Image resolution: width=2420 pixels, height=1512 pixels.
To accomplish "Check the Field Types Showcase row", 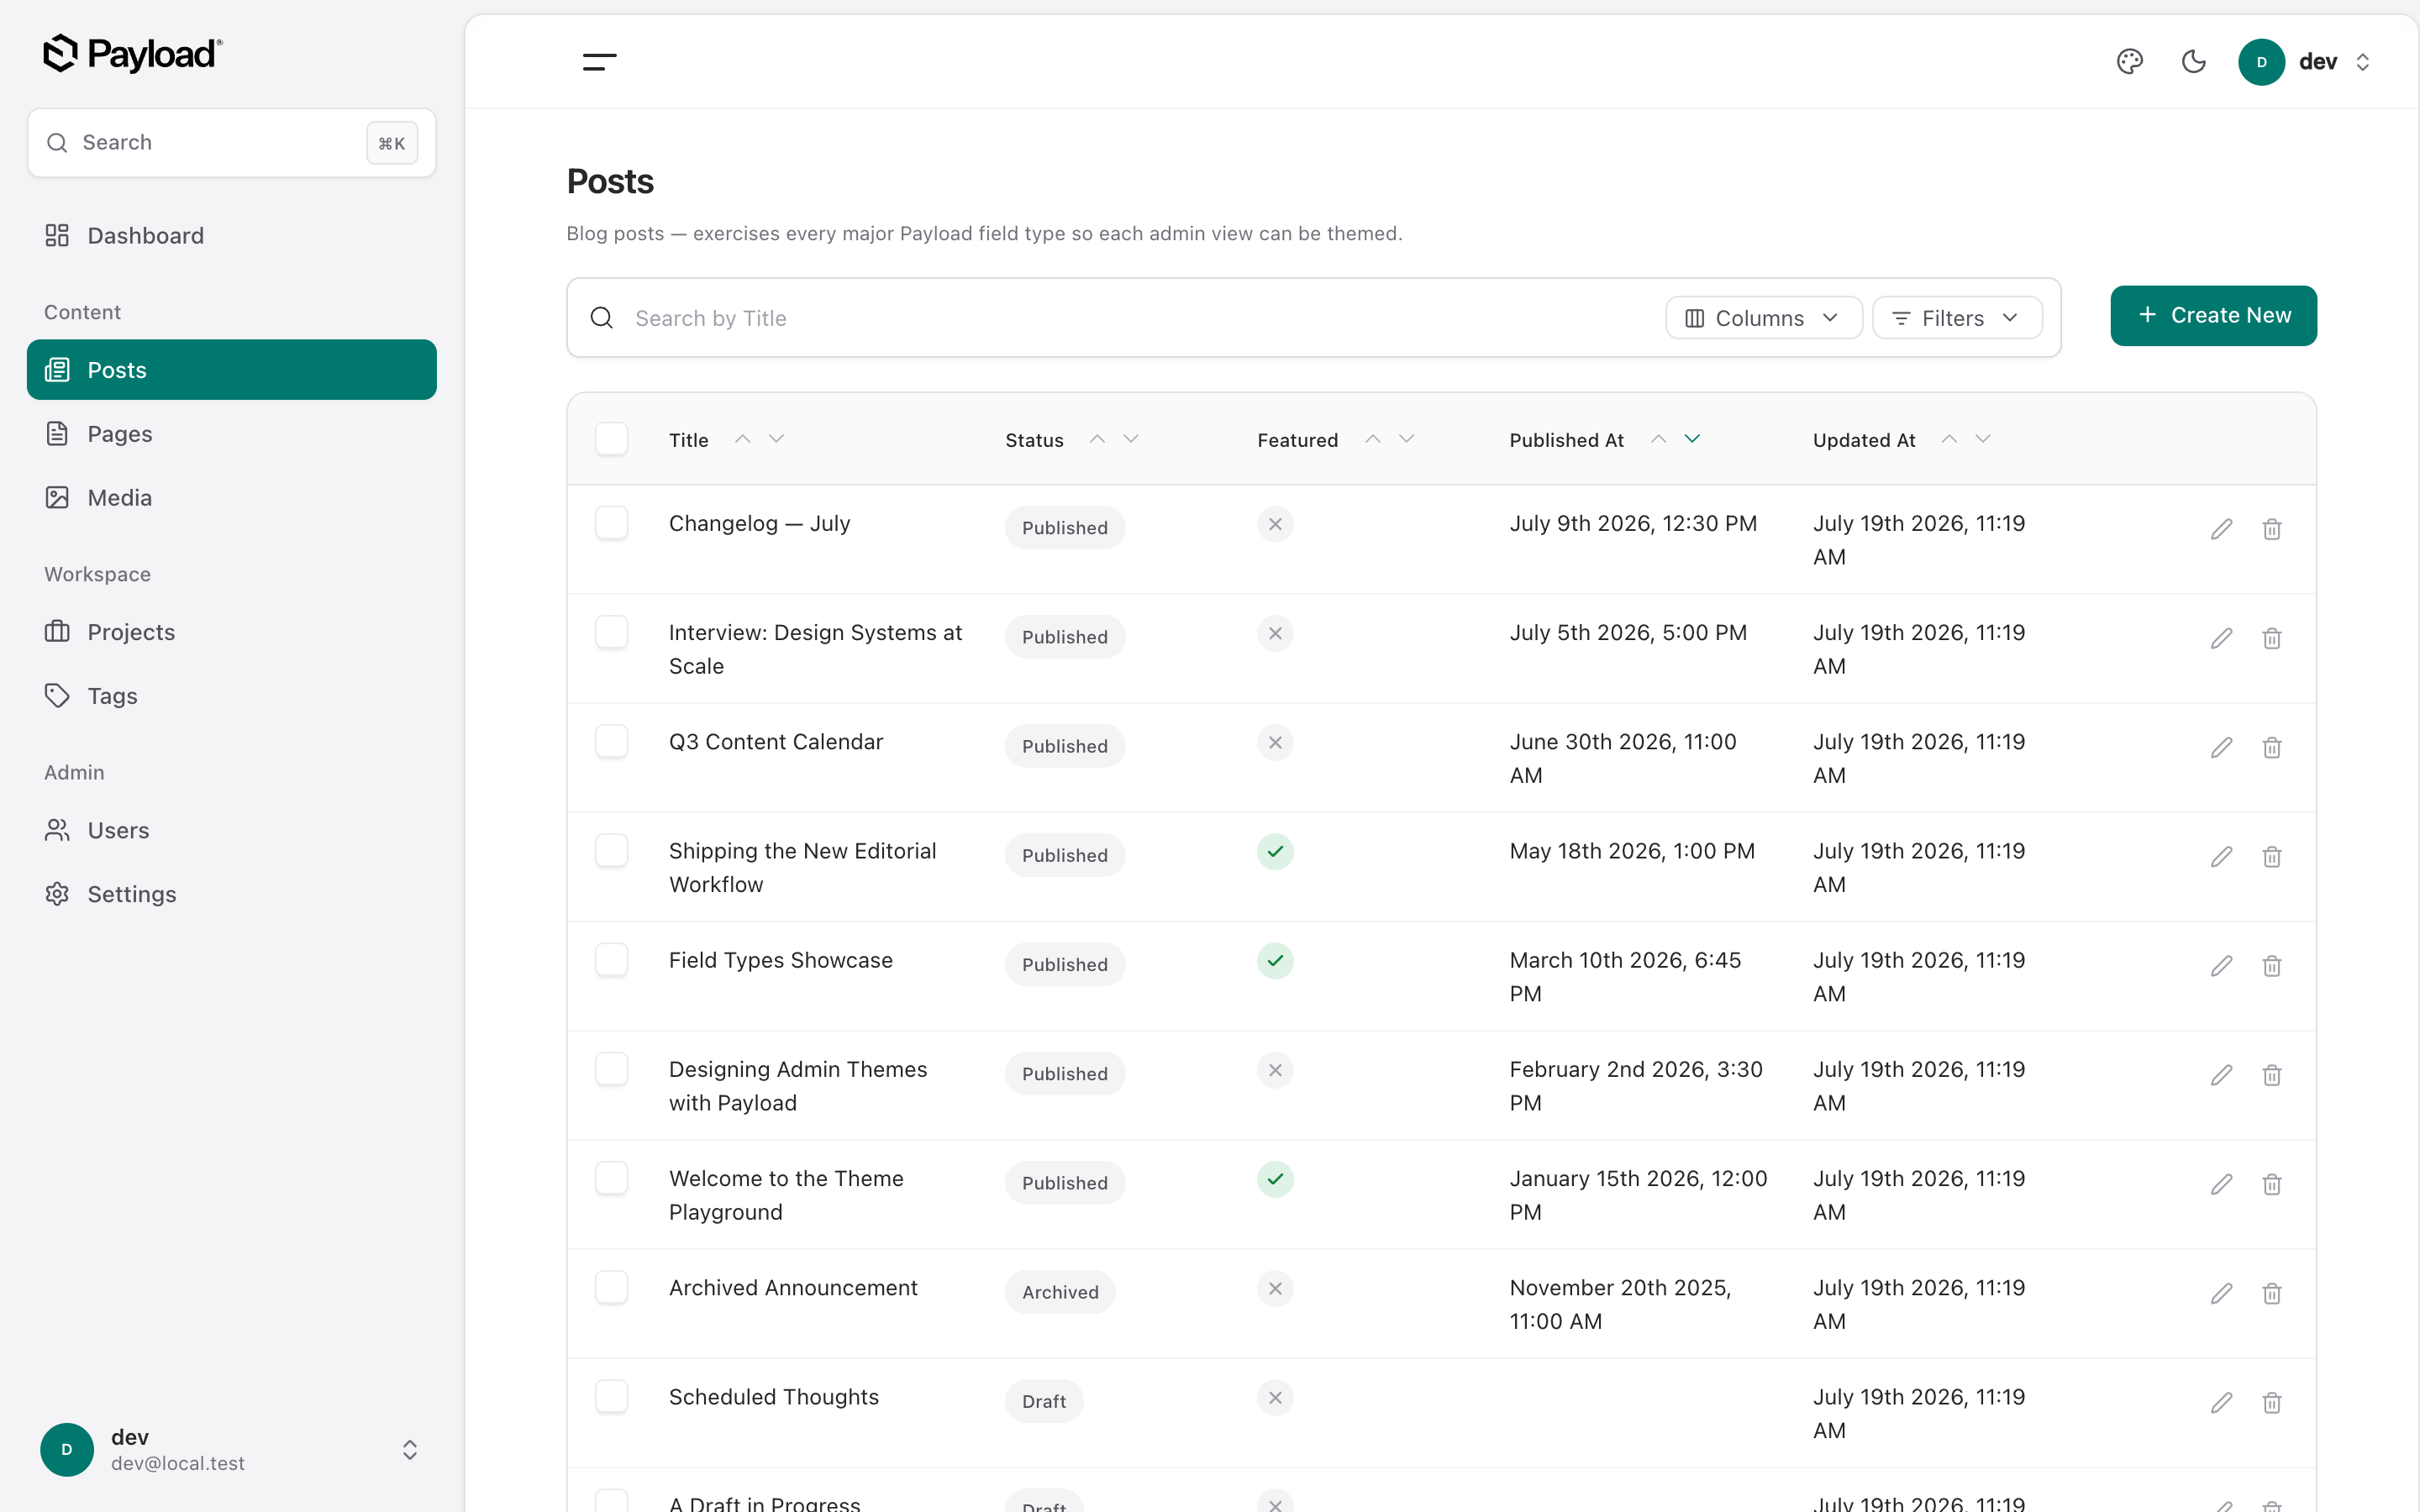I will click(611, 959).
